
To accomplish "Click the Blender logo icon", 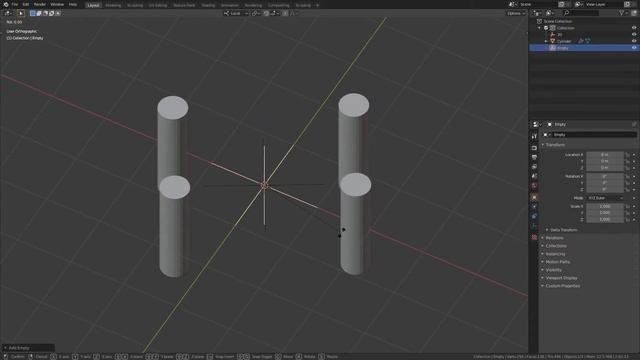I will pos(6,4).
